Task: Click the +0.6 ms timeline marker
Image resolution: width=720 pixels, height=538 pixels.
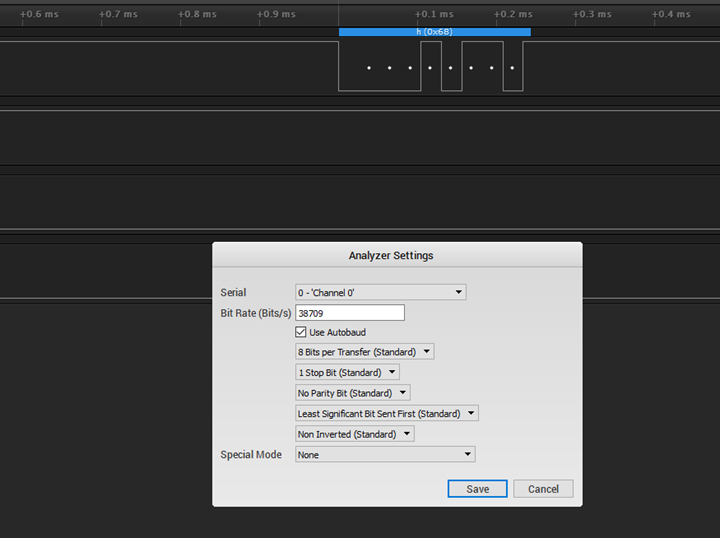Action: pos(38,15)
